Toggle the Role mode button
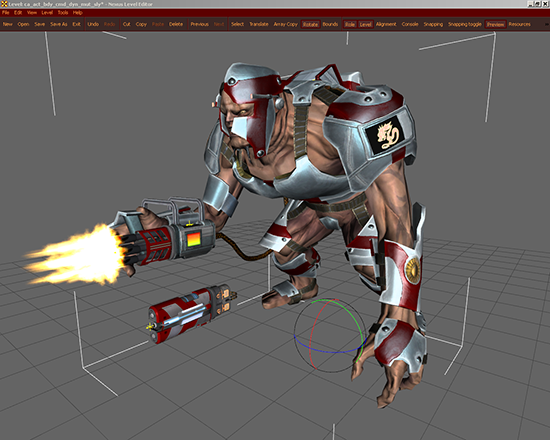550x440 pixels. pyautogui.click(x=350, y=24)
